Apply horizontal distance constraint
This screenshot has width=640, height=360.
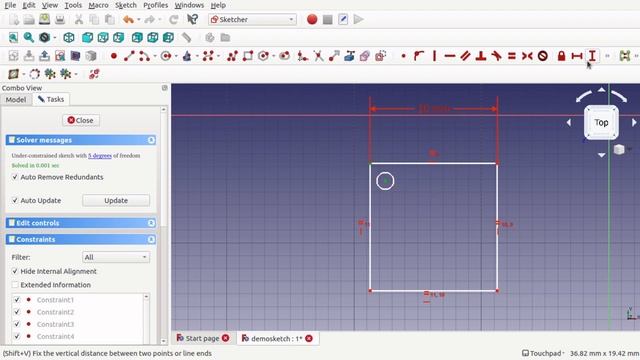tap(577, 56)
